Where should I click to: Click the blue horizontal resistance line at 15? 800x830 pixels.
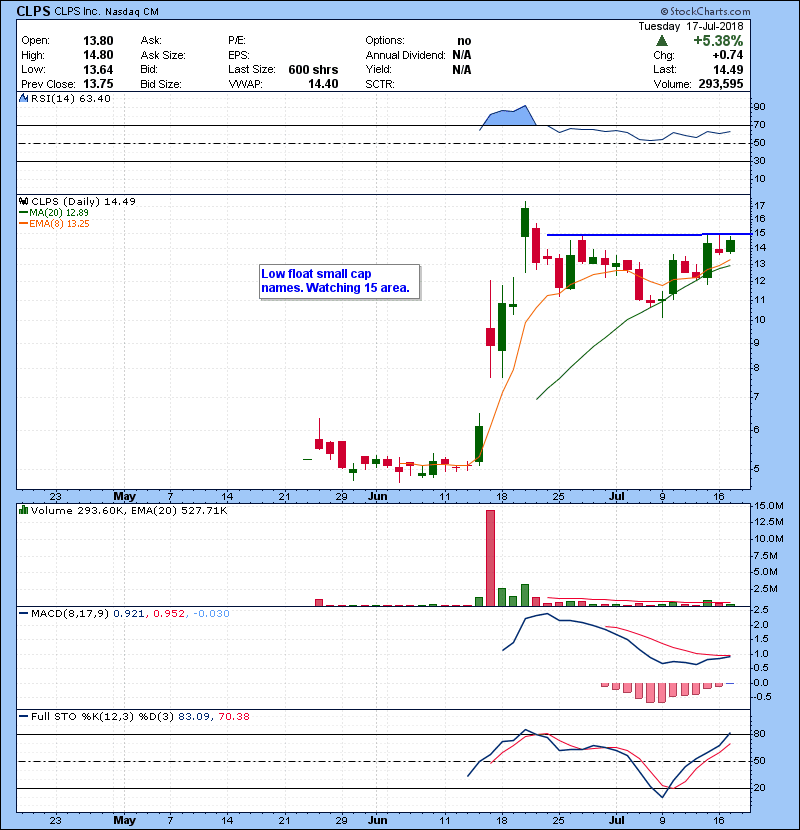649,234
